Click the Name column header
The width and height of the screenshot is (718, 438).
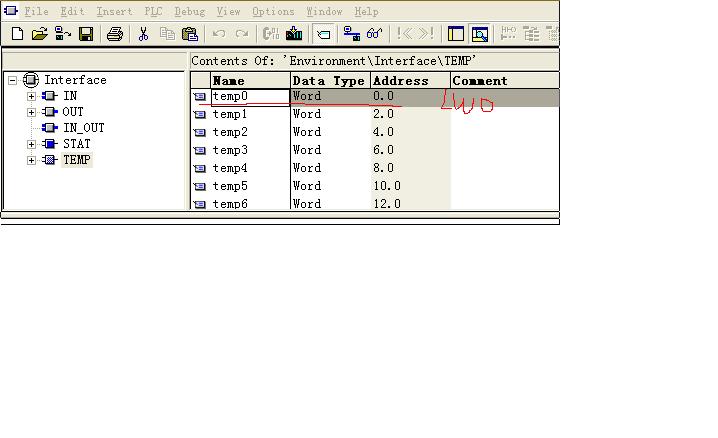(x=250, y=81)
